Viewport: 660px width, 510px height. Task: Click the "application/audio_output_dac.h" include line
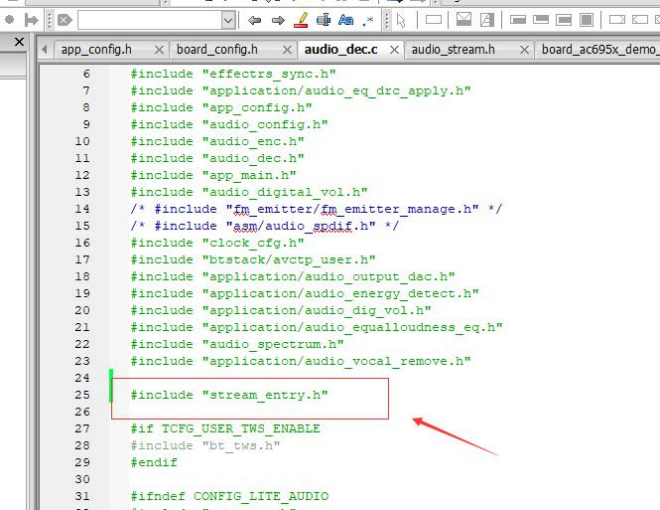(x=293, y=276)
